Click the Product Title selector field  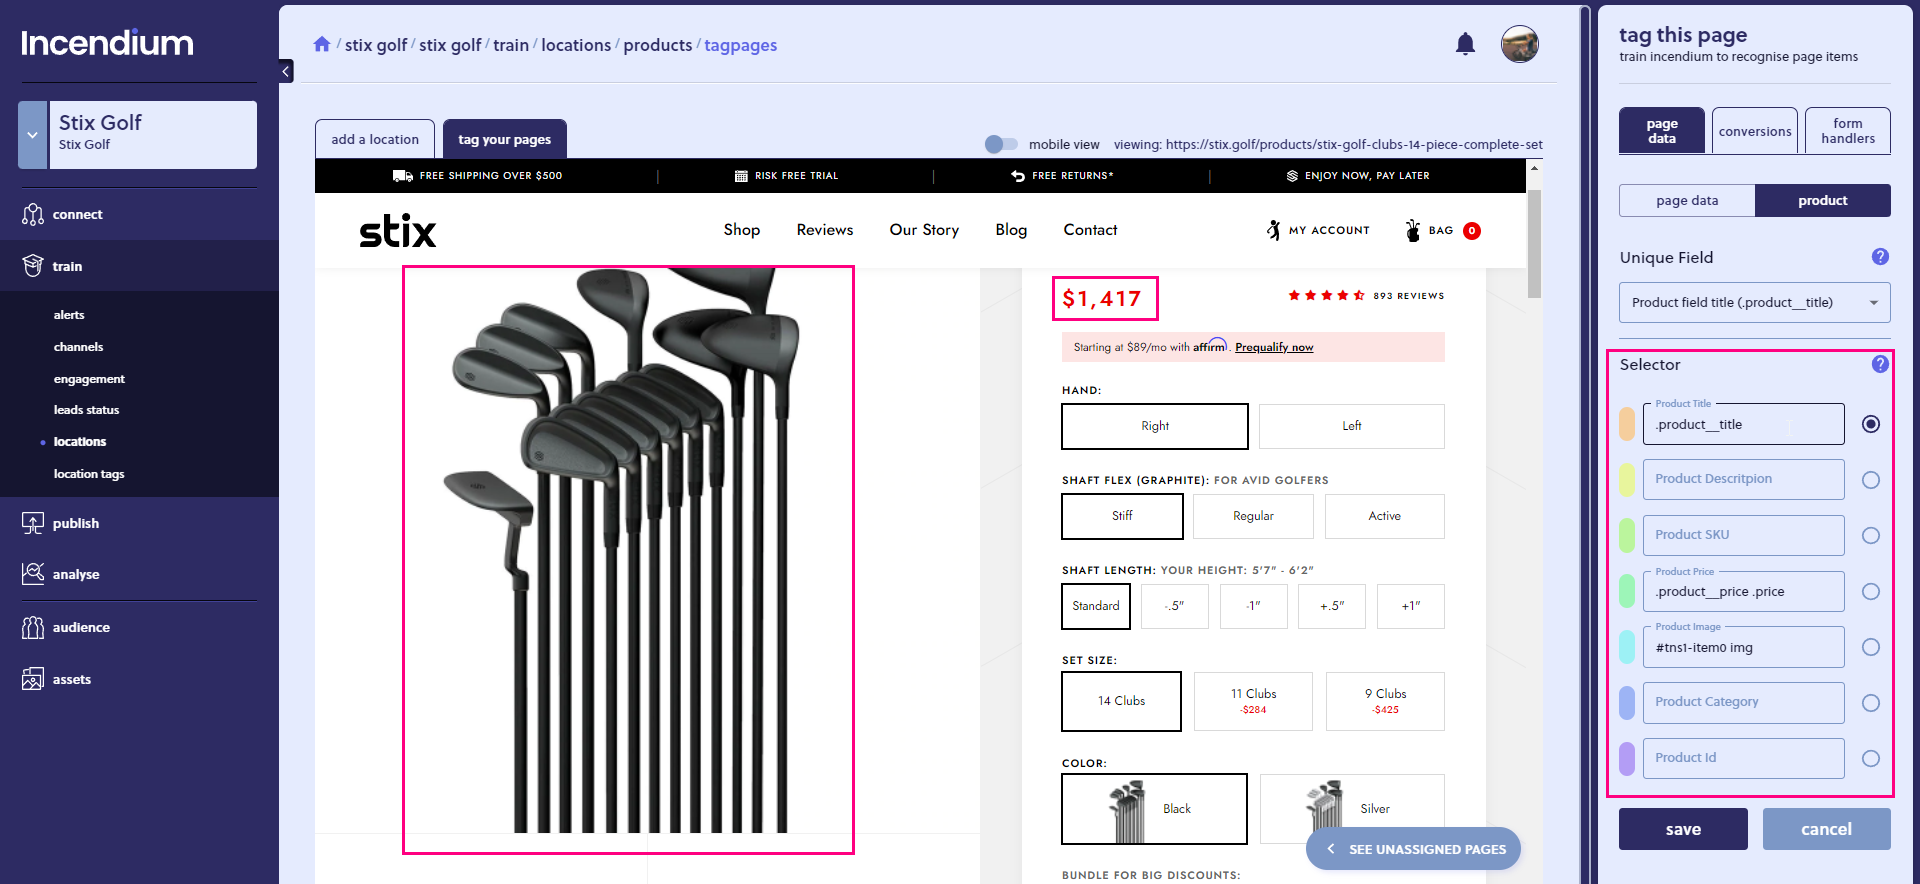coord(1744,424)
